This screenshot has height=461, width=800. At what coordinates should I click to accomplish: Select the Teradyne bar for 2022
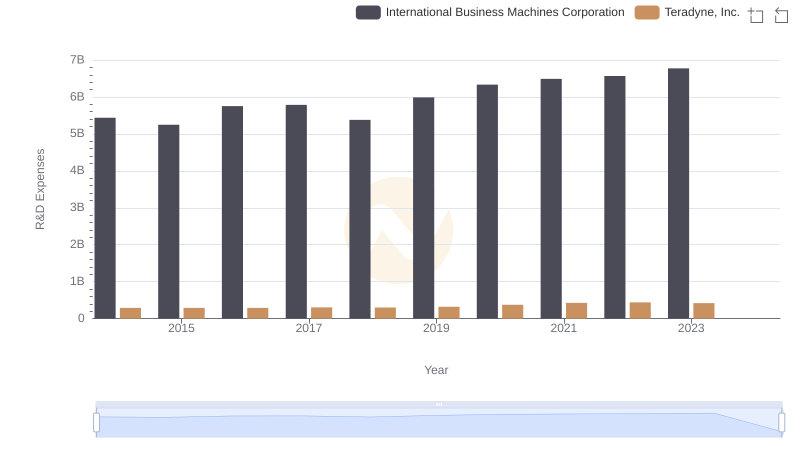[640, 310]
